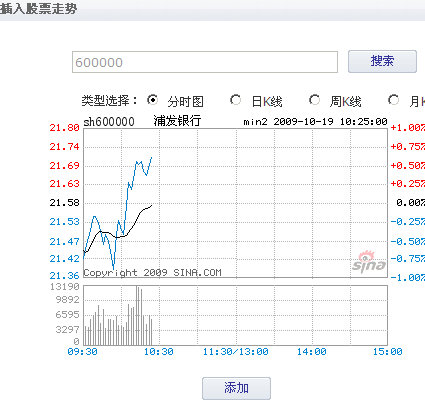Click the volume bar chart area
The image size is (425, 405).
pyautogui.click(x=235, y=315)
